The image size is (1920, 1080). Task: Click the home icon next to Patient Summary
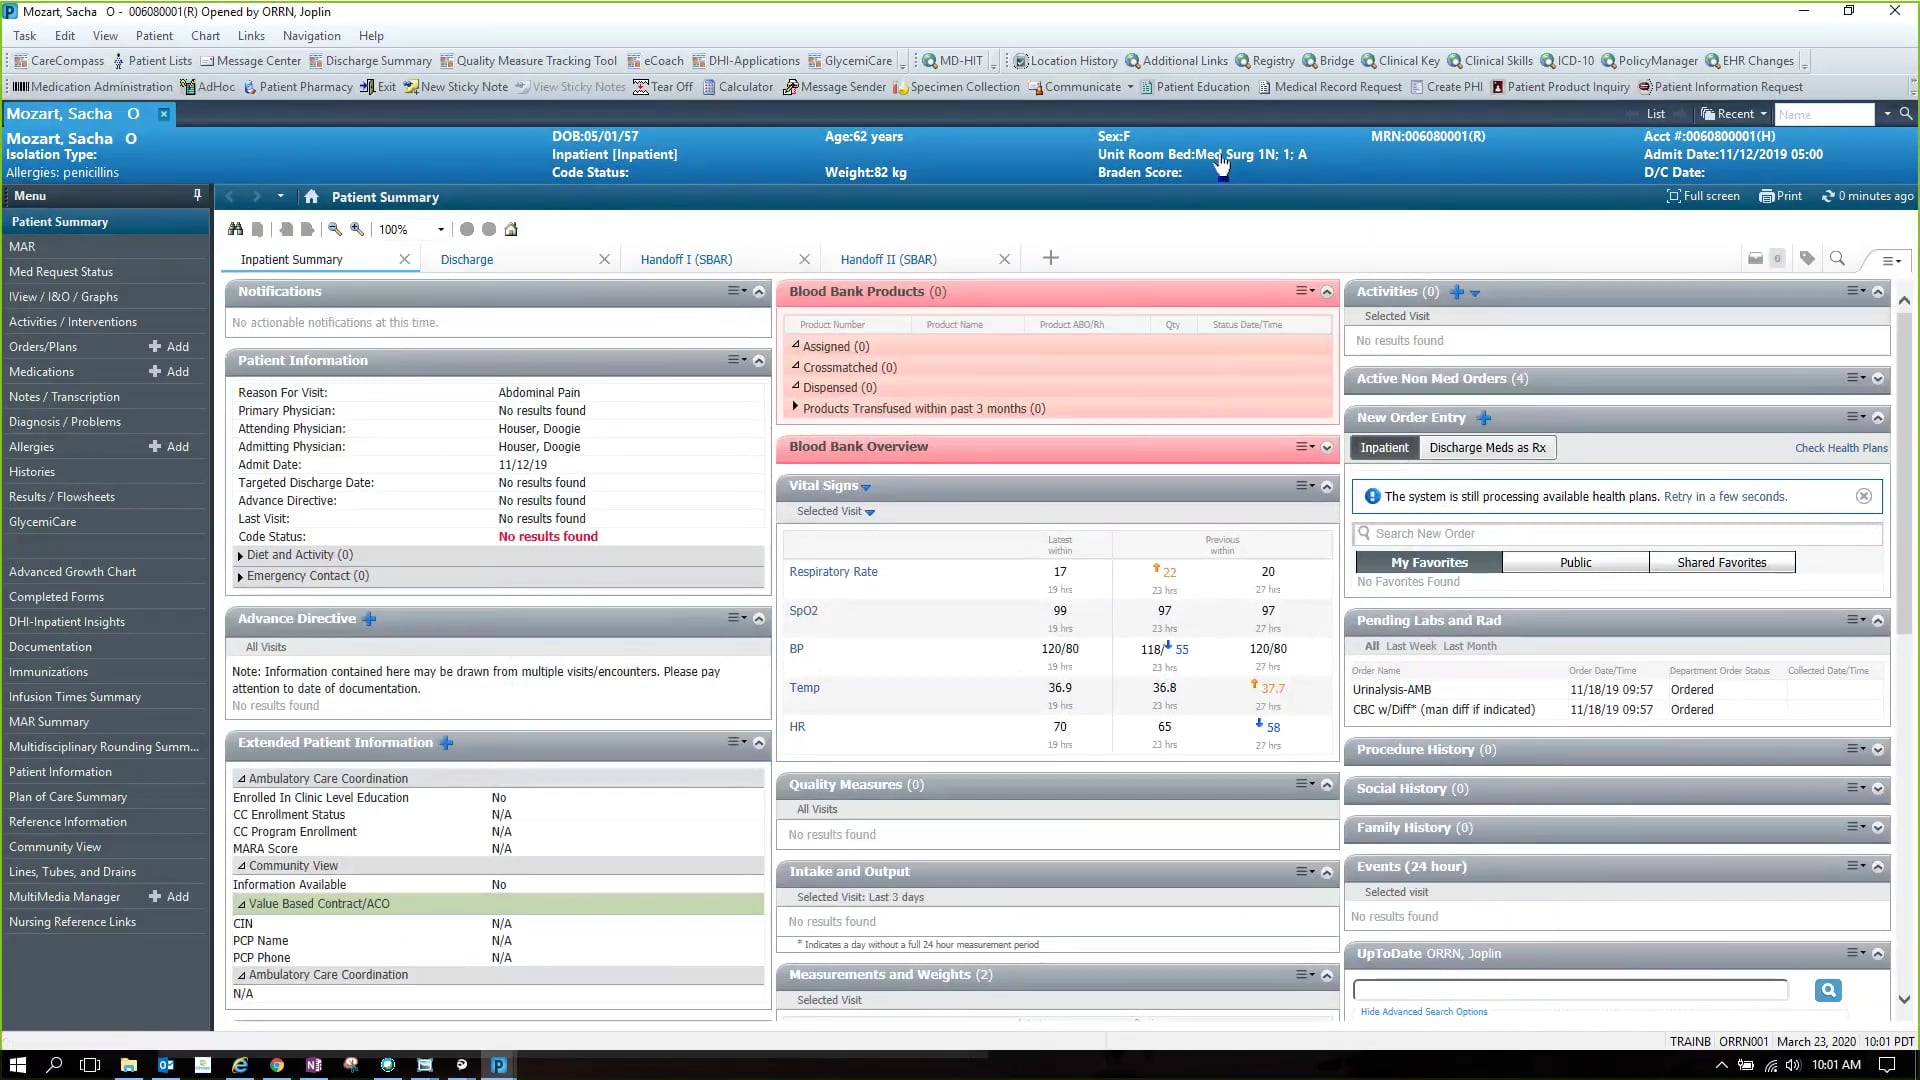tap(311, 197)
